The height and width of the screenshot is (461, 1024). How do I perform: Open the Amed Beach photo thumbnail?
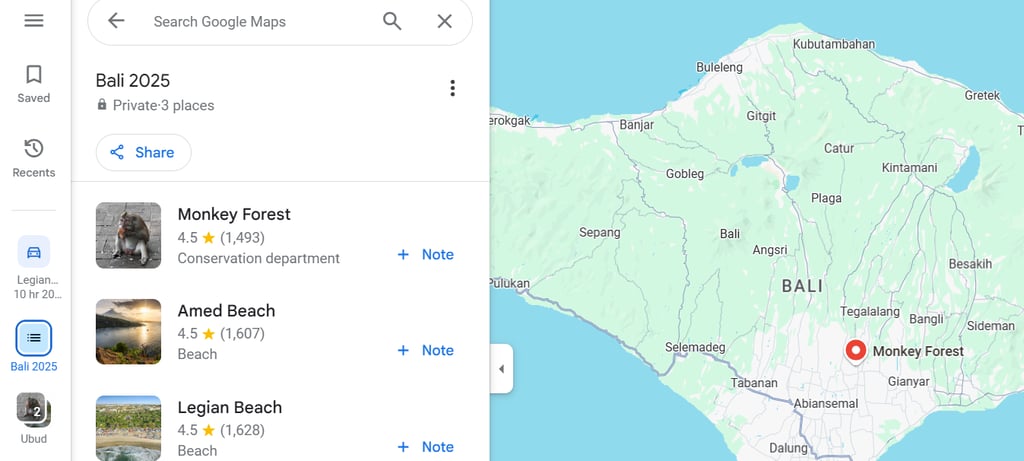tap(128, 331)
